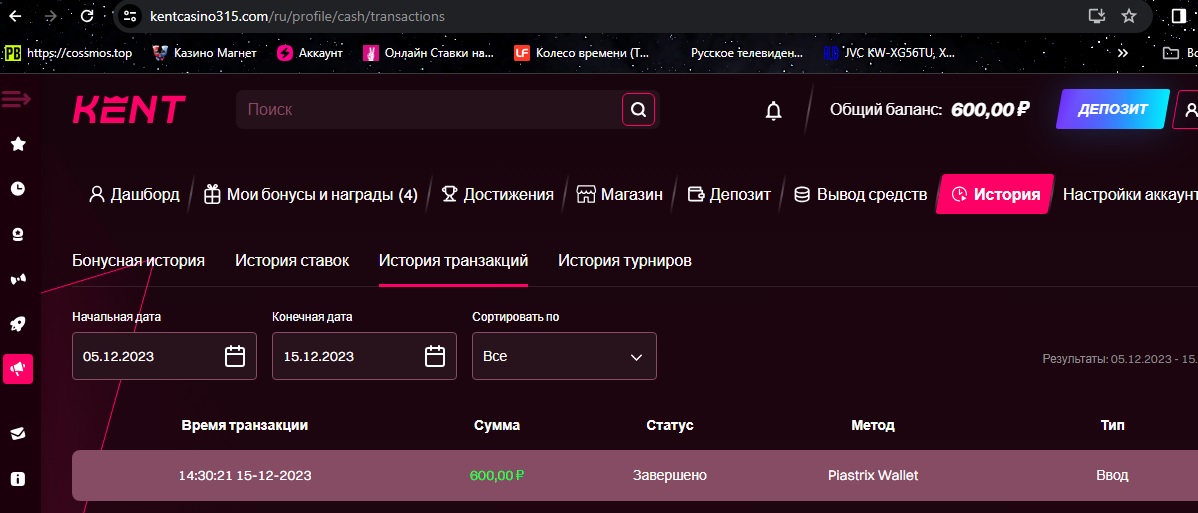Screen dimensions: 1198x513
Task: Switch to 'Бонусная история' tab
Action: (138, 261)
